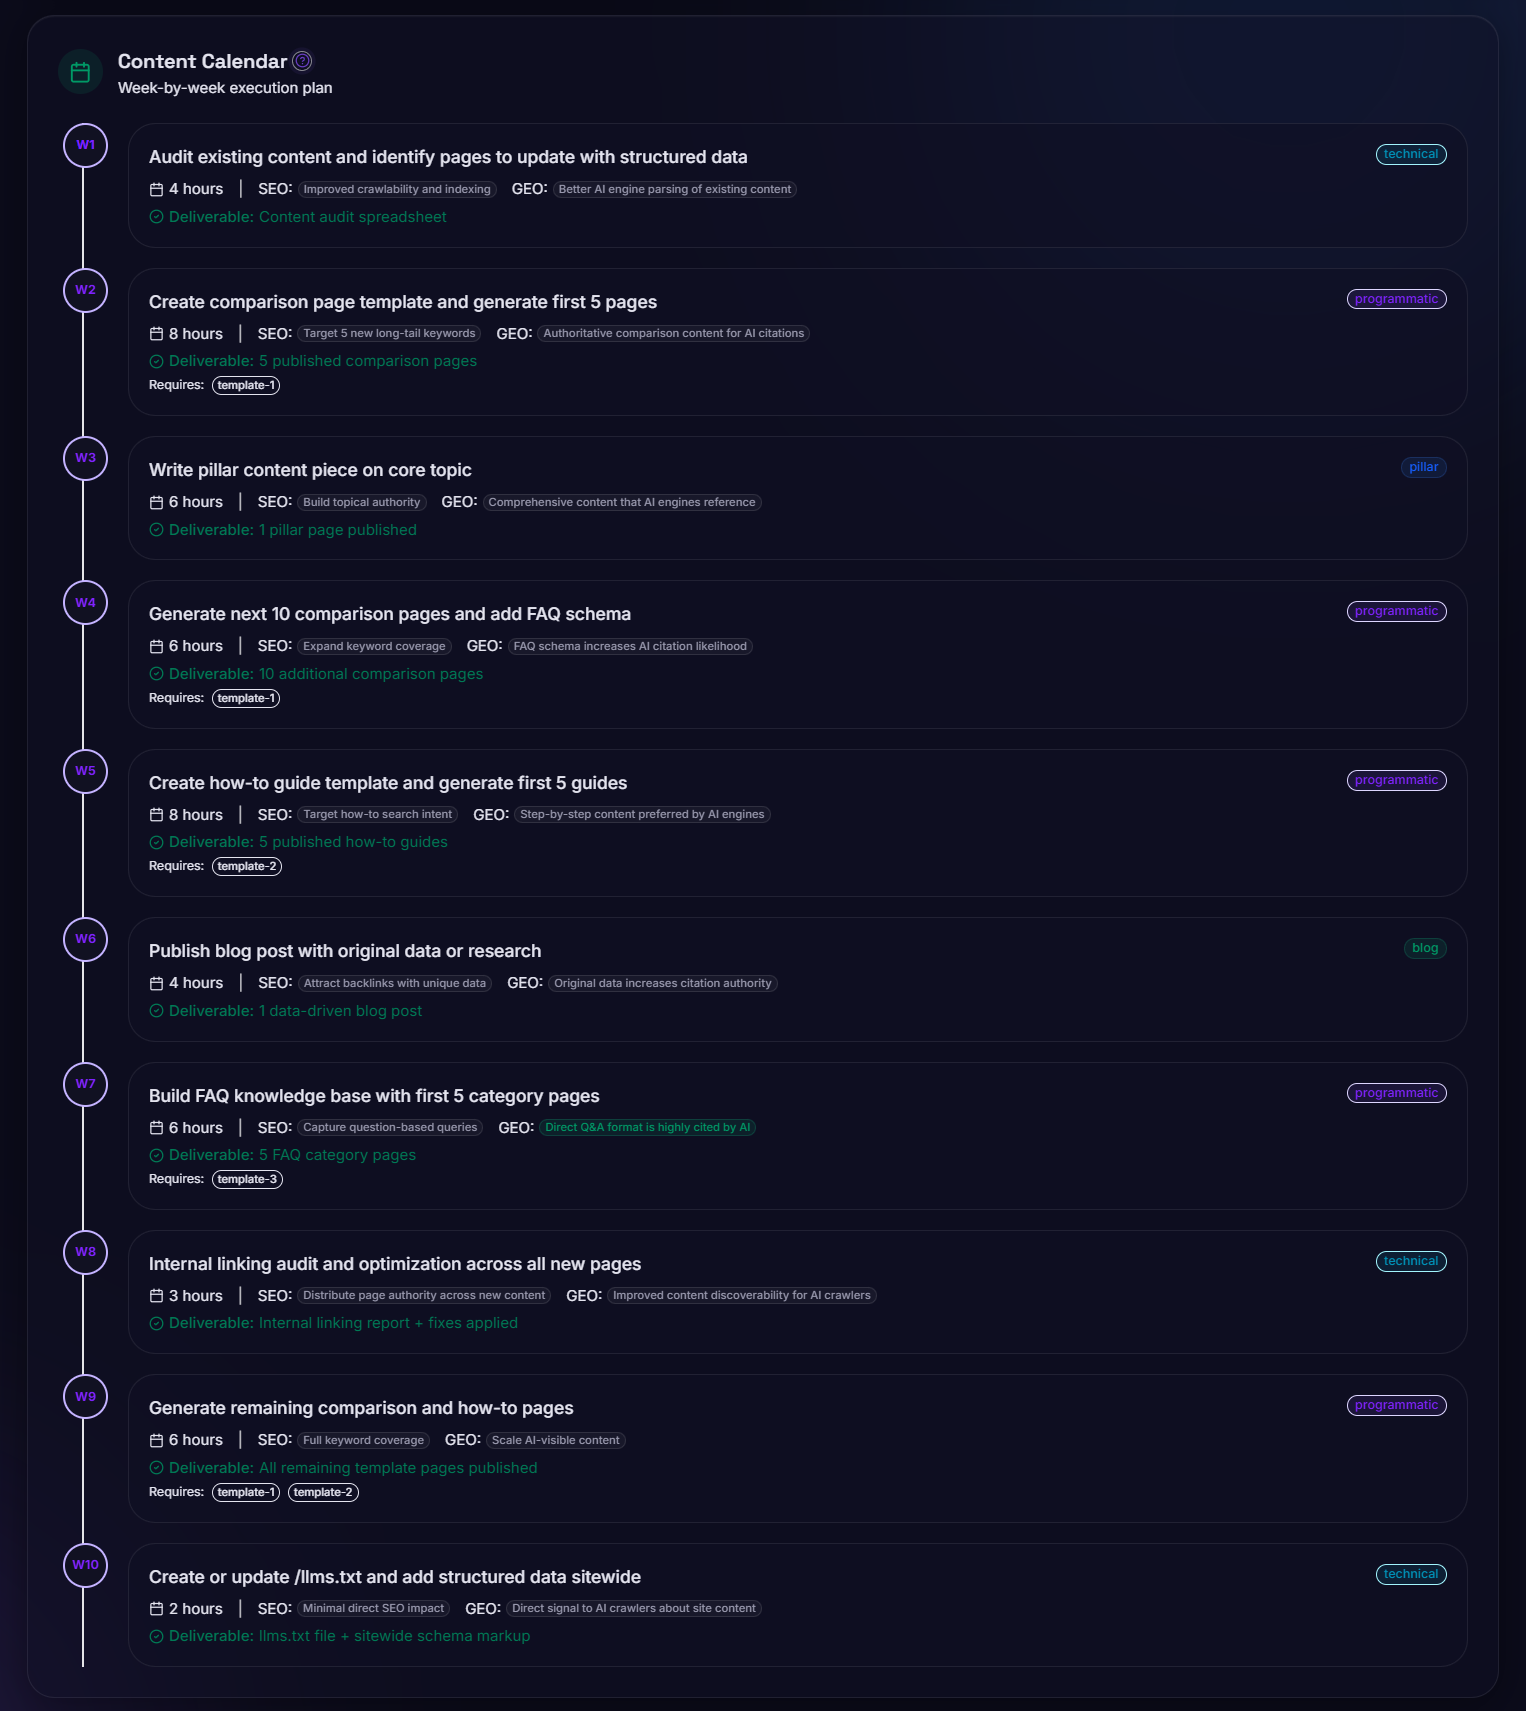
Task: Click the calendar icon beside 8 hours in Week 2
Action: [x=157, y=333]
